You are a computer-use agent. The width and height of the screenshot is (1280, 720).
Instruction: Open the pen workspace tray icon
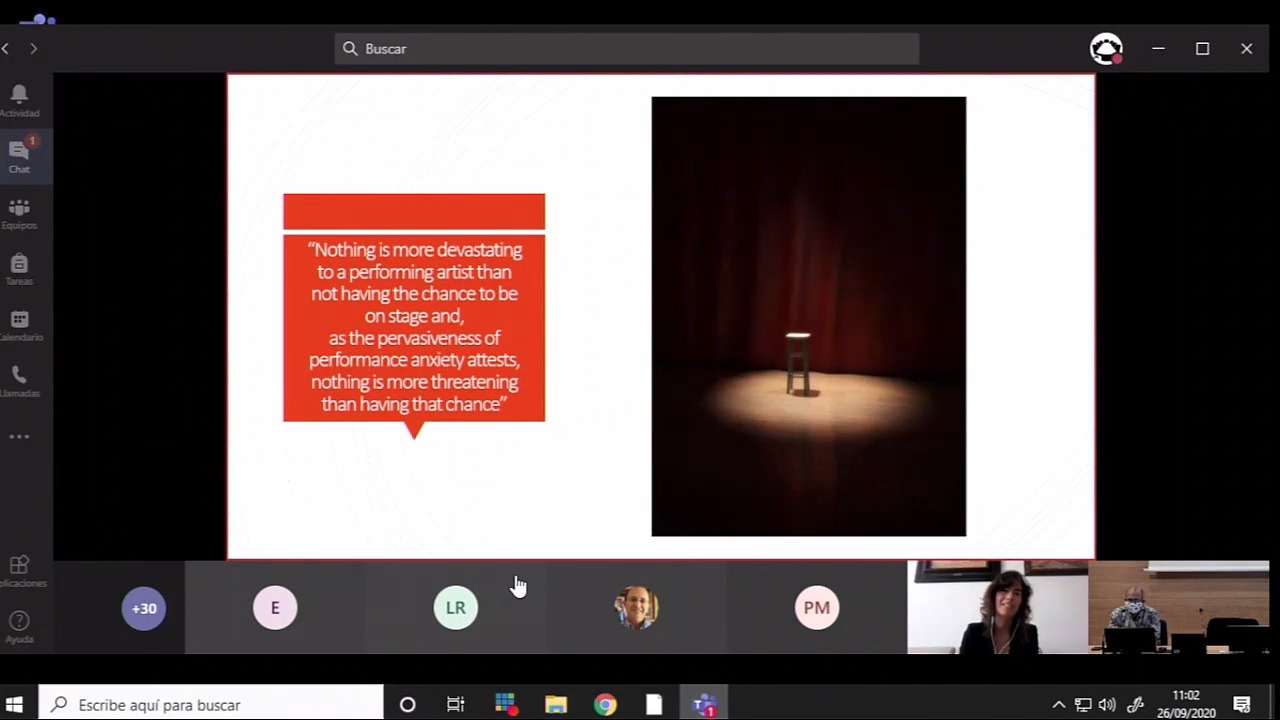pyautogui.click(x=1135, y=705)
